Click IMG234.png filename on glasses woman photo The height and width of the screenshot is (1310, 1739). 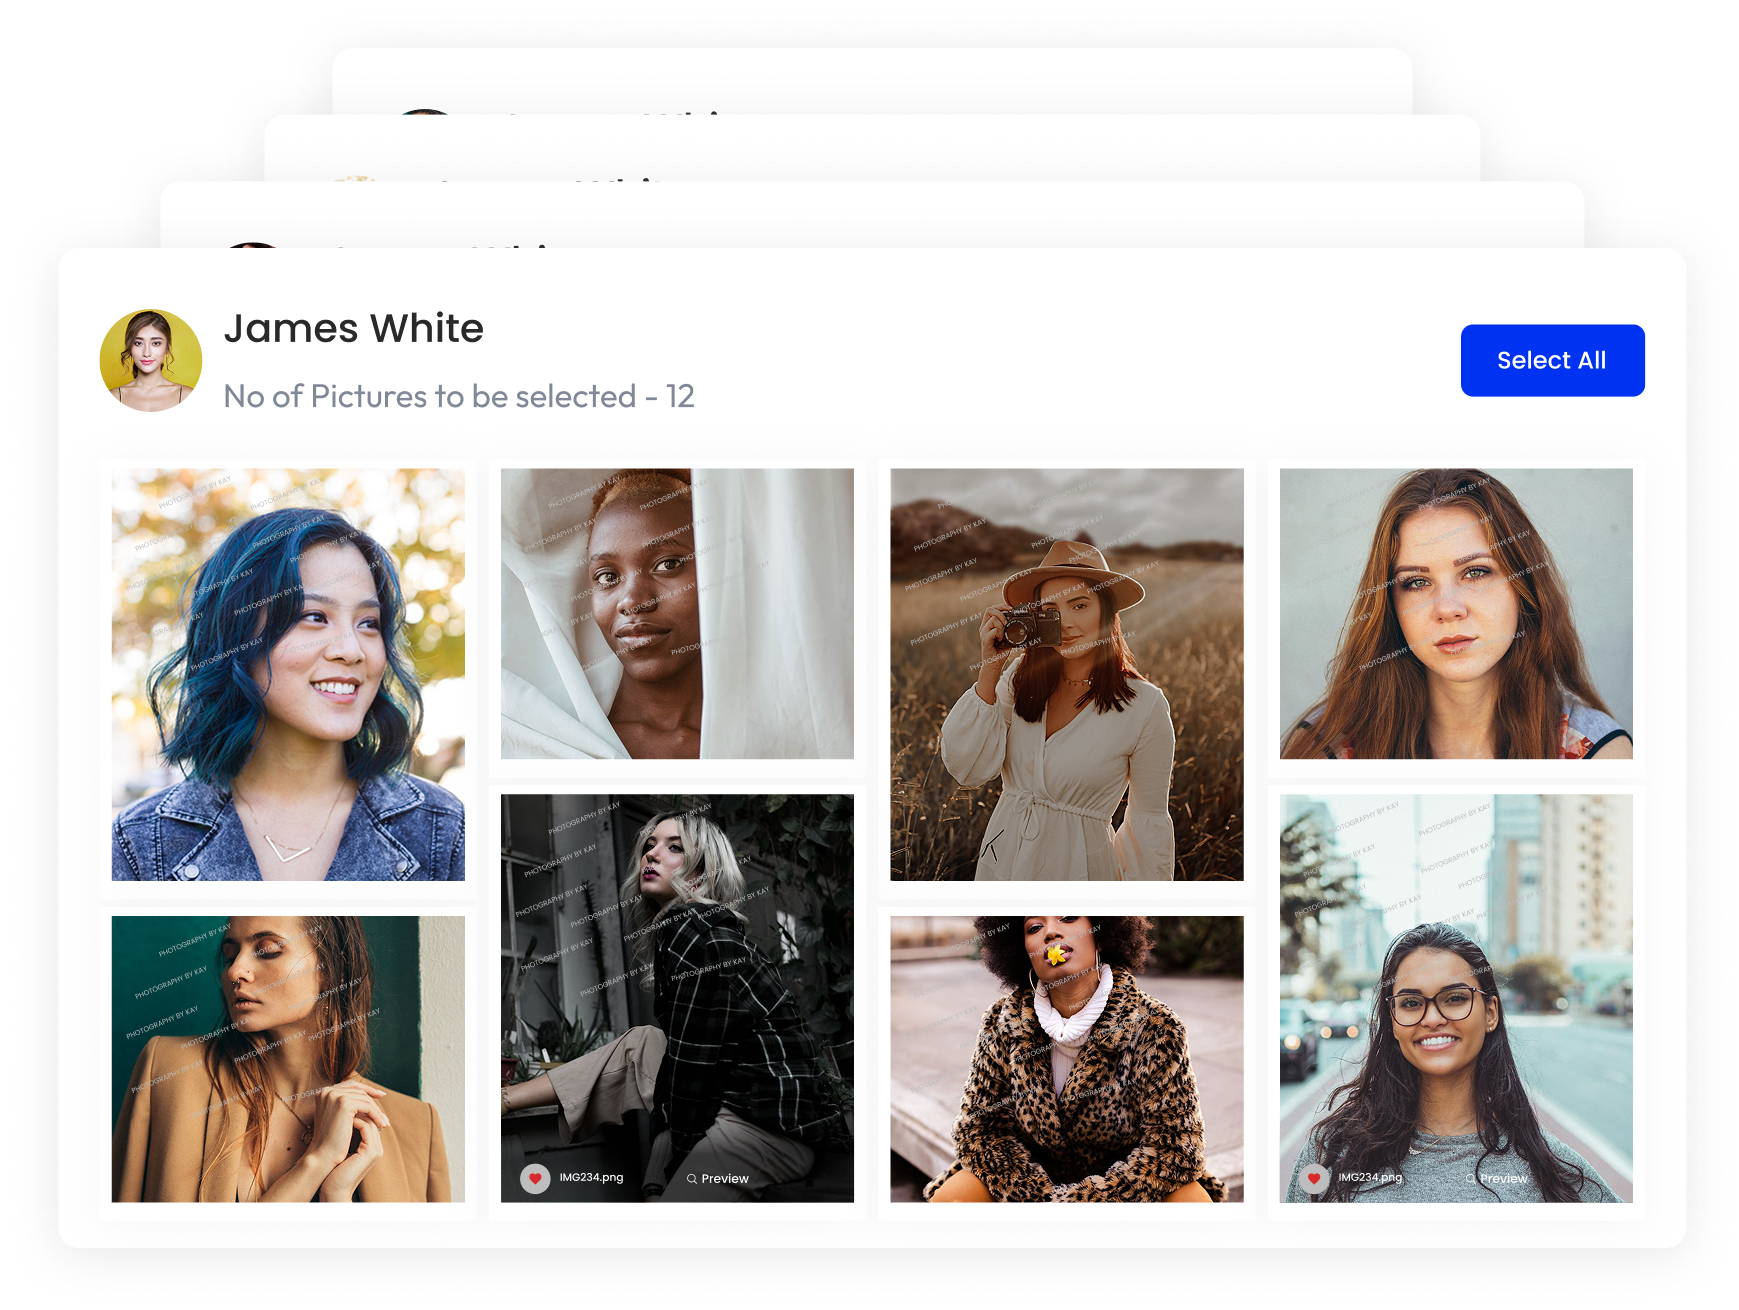click(1370, 1177)
